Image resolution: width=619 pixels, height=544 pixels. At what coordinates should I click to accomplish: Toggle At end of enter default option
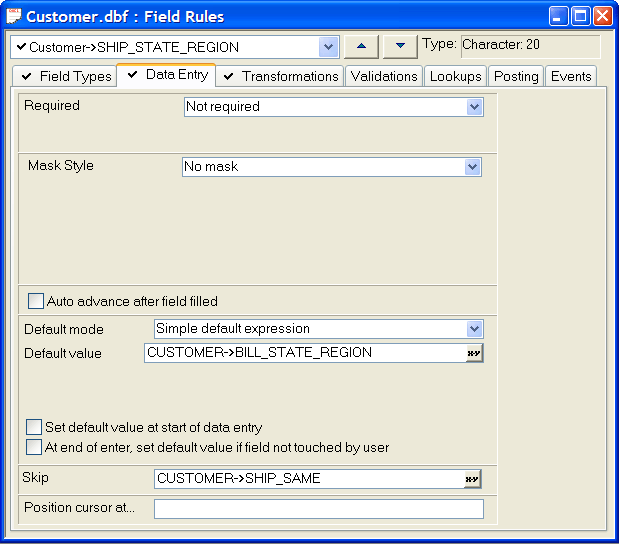click(x=34, y=447)
